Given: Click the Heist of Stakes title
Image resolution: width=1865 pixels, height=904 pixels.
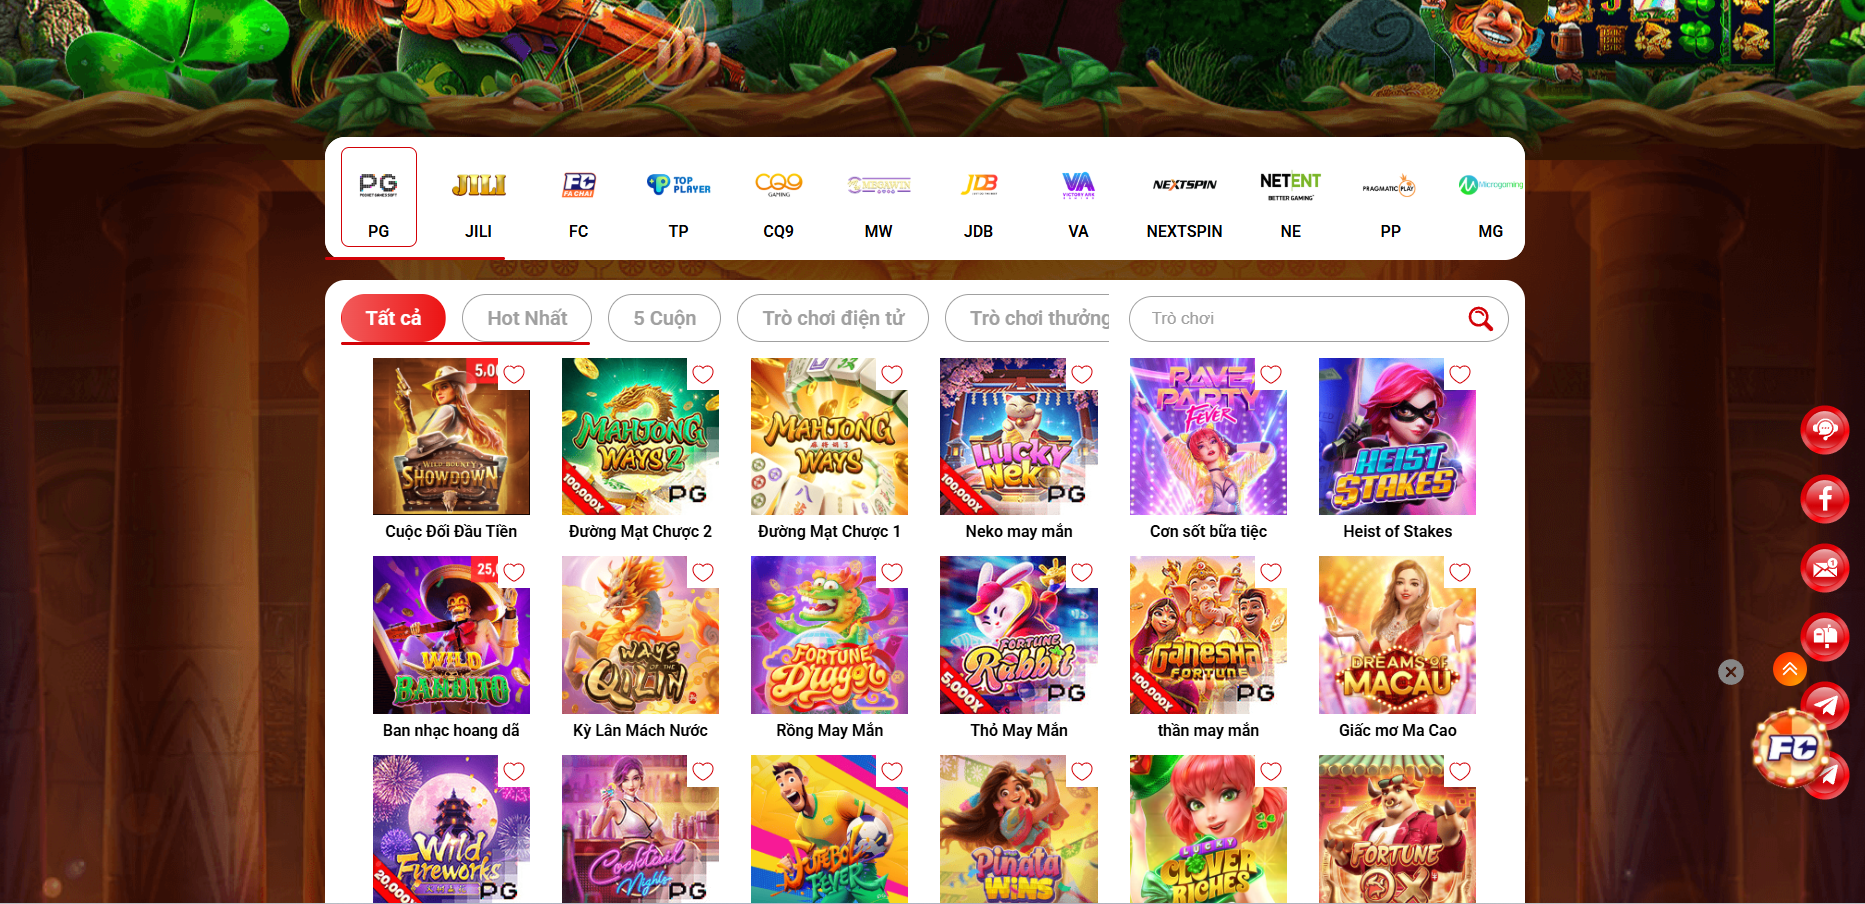Looking at the screenshot, I should [x=1397, y=532].
